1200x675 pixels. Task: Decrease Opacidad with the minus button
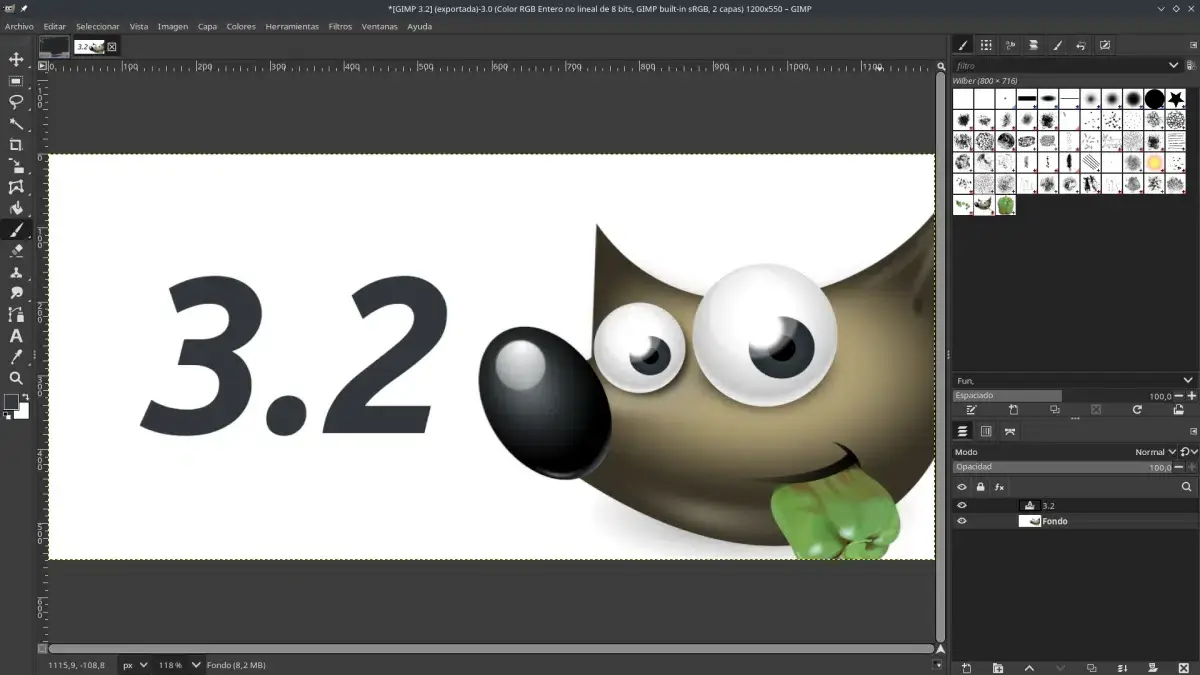click(1179, 467)
